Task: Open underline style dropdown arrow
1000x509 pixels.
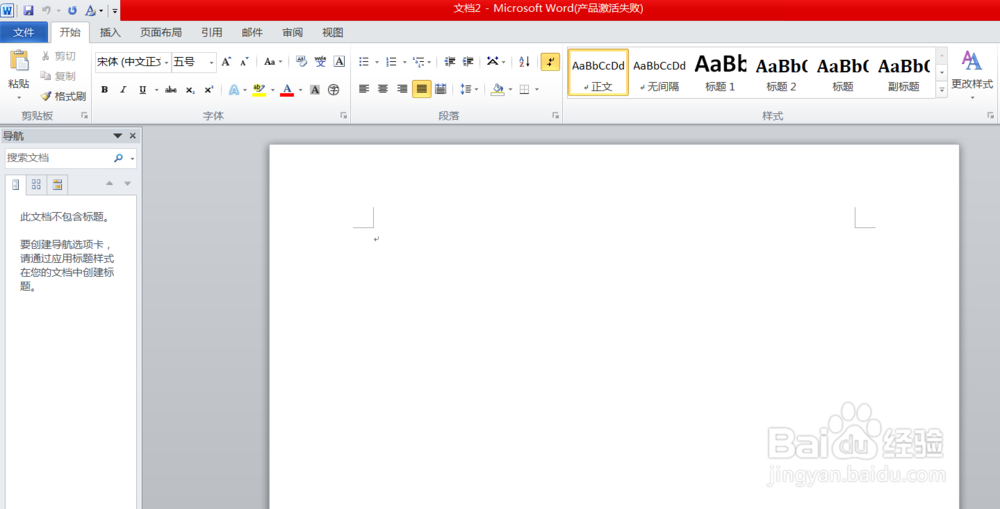Action: 156,90
